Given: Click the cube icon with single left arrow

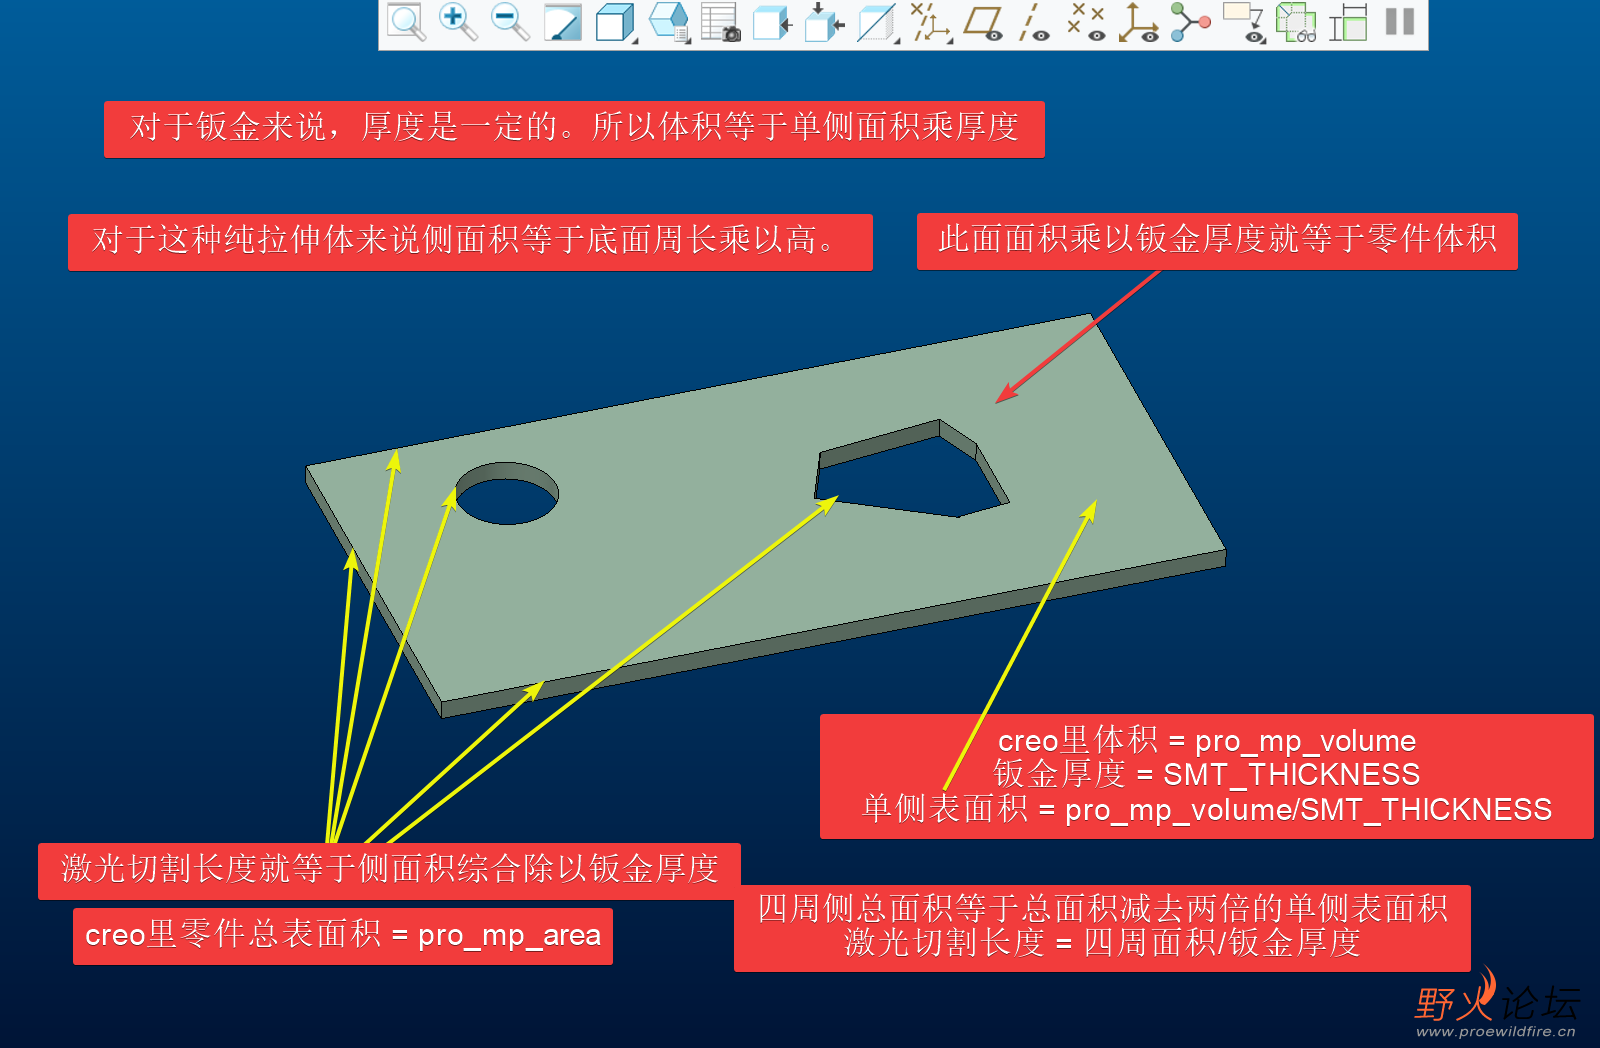Looking at the screenshot, I should [x=772, y=22].
